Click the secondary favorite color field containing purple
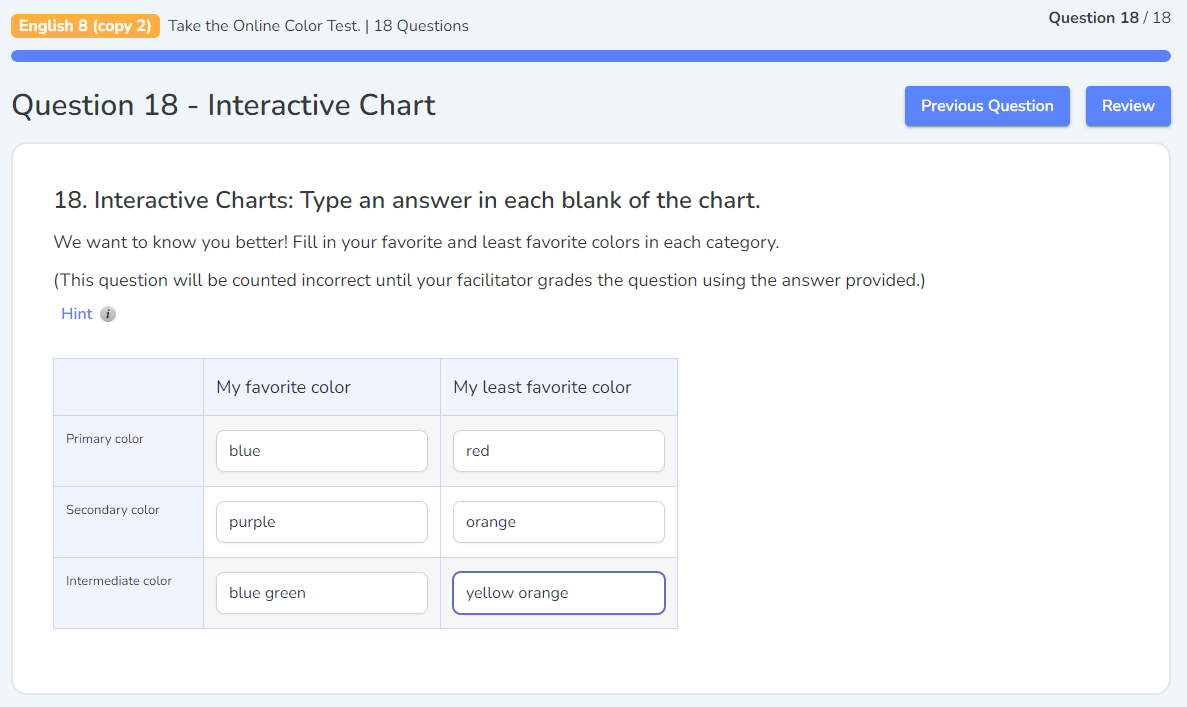 (322, 522)
